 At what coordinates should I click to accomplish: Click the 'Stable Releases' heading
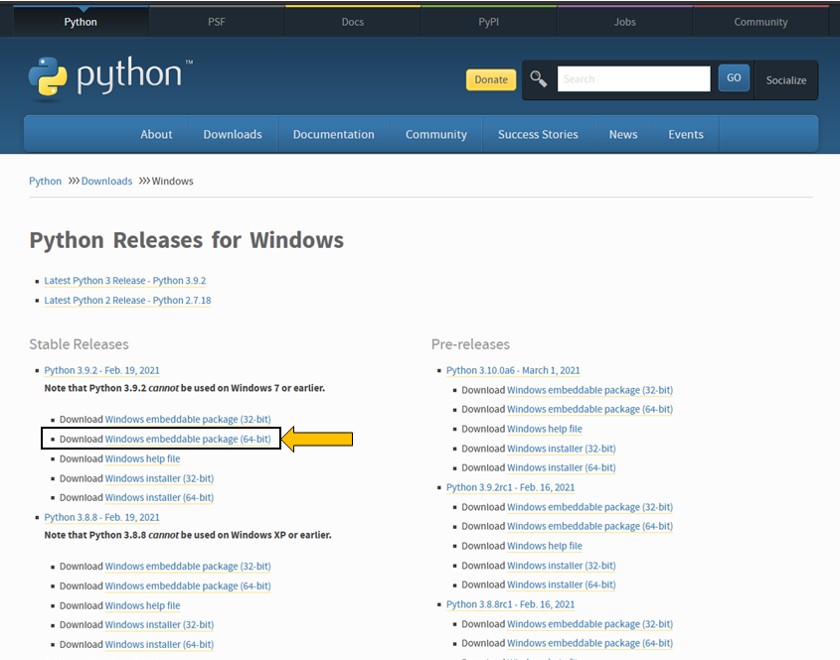[x=79, y=344]
